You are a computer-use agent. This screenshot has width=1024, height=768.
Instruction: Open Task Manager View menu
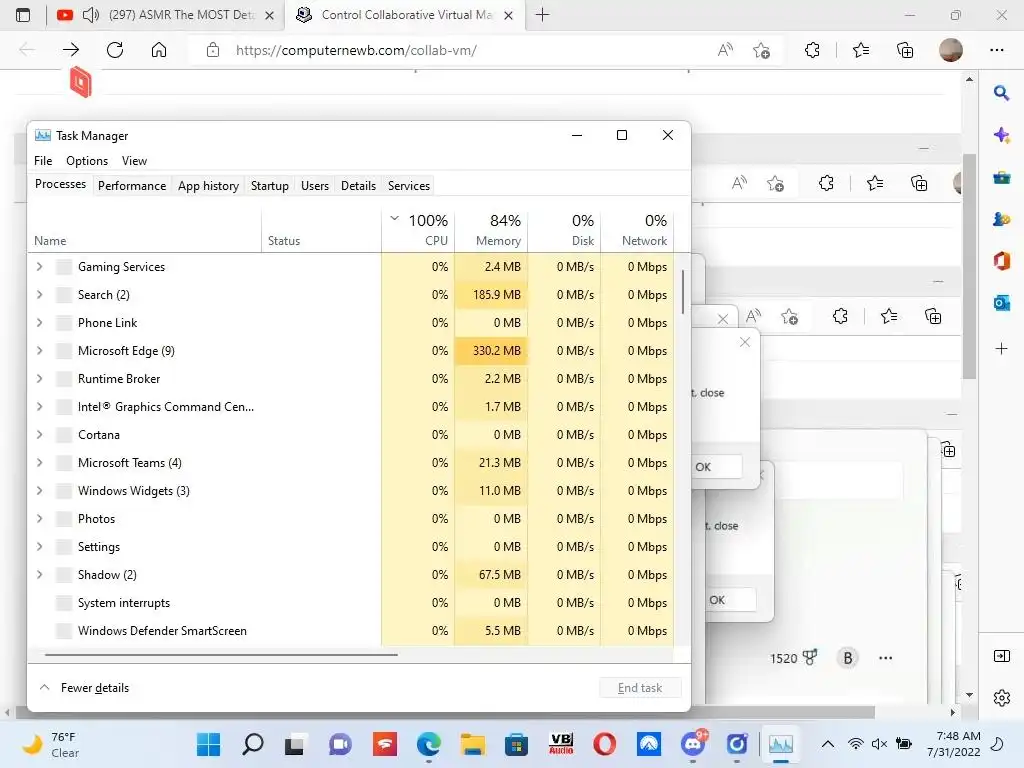[x=135, y=161]
